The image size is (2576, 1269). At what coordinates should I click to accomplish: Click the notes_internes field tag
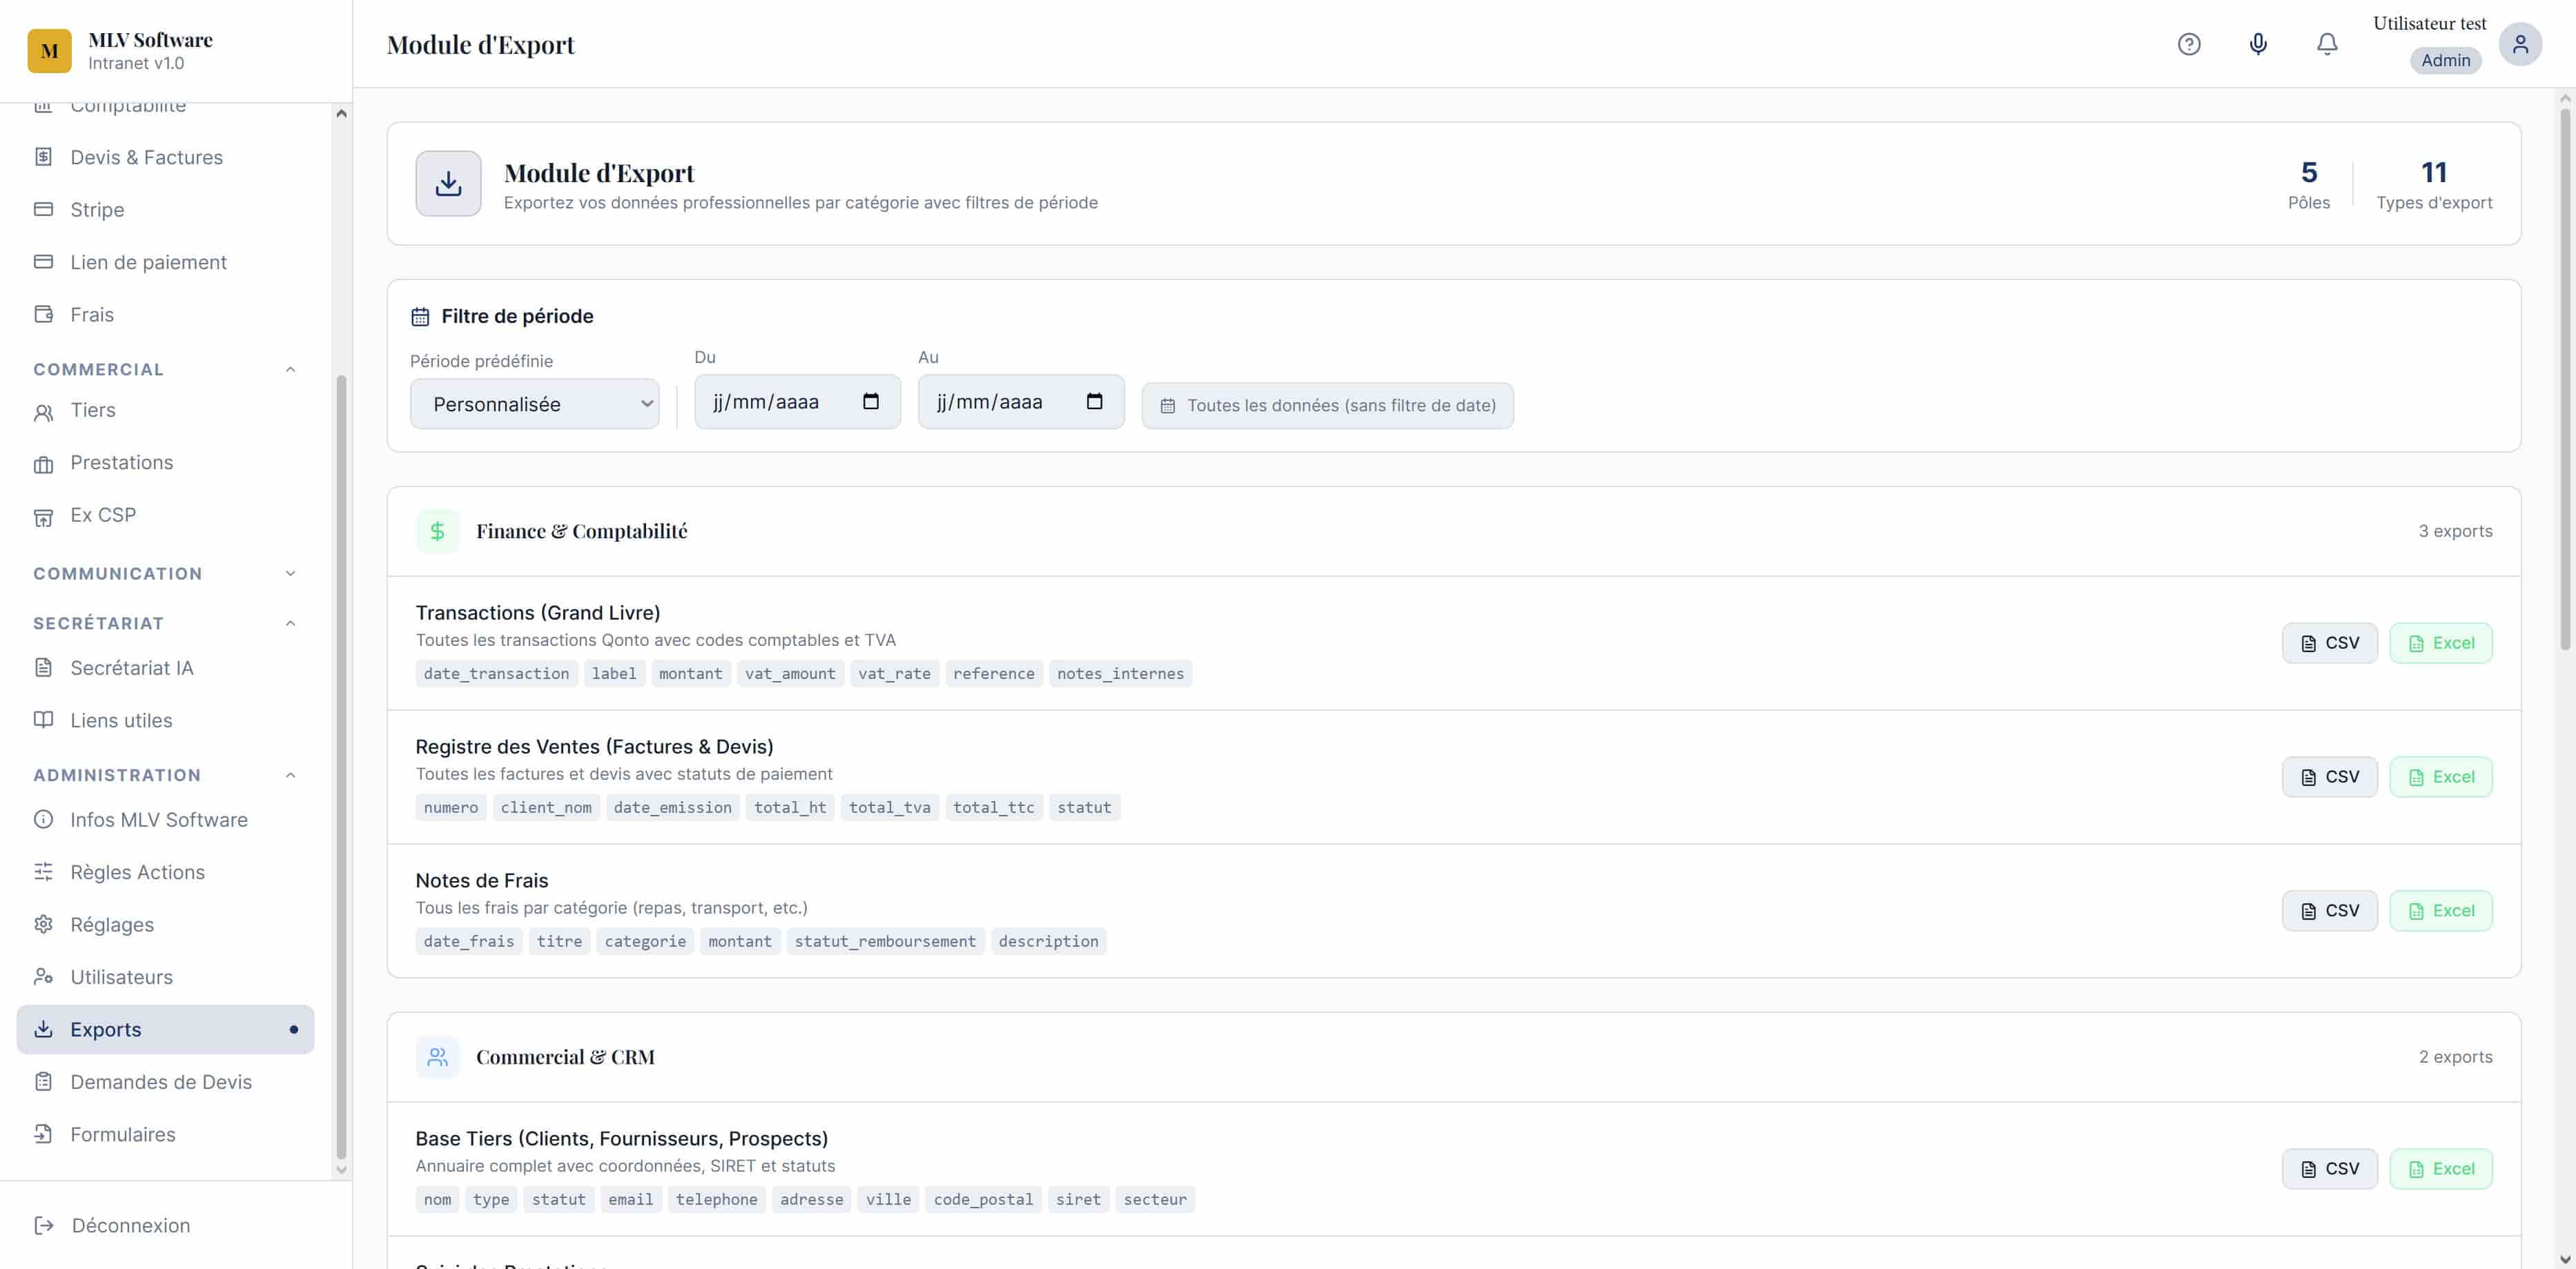click(x=1120, y=674)
